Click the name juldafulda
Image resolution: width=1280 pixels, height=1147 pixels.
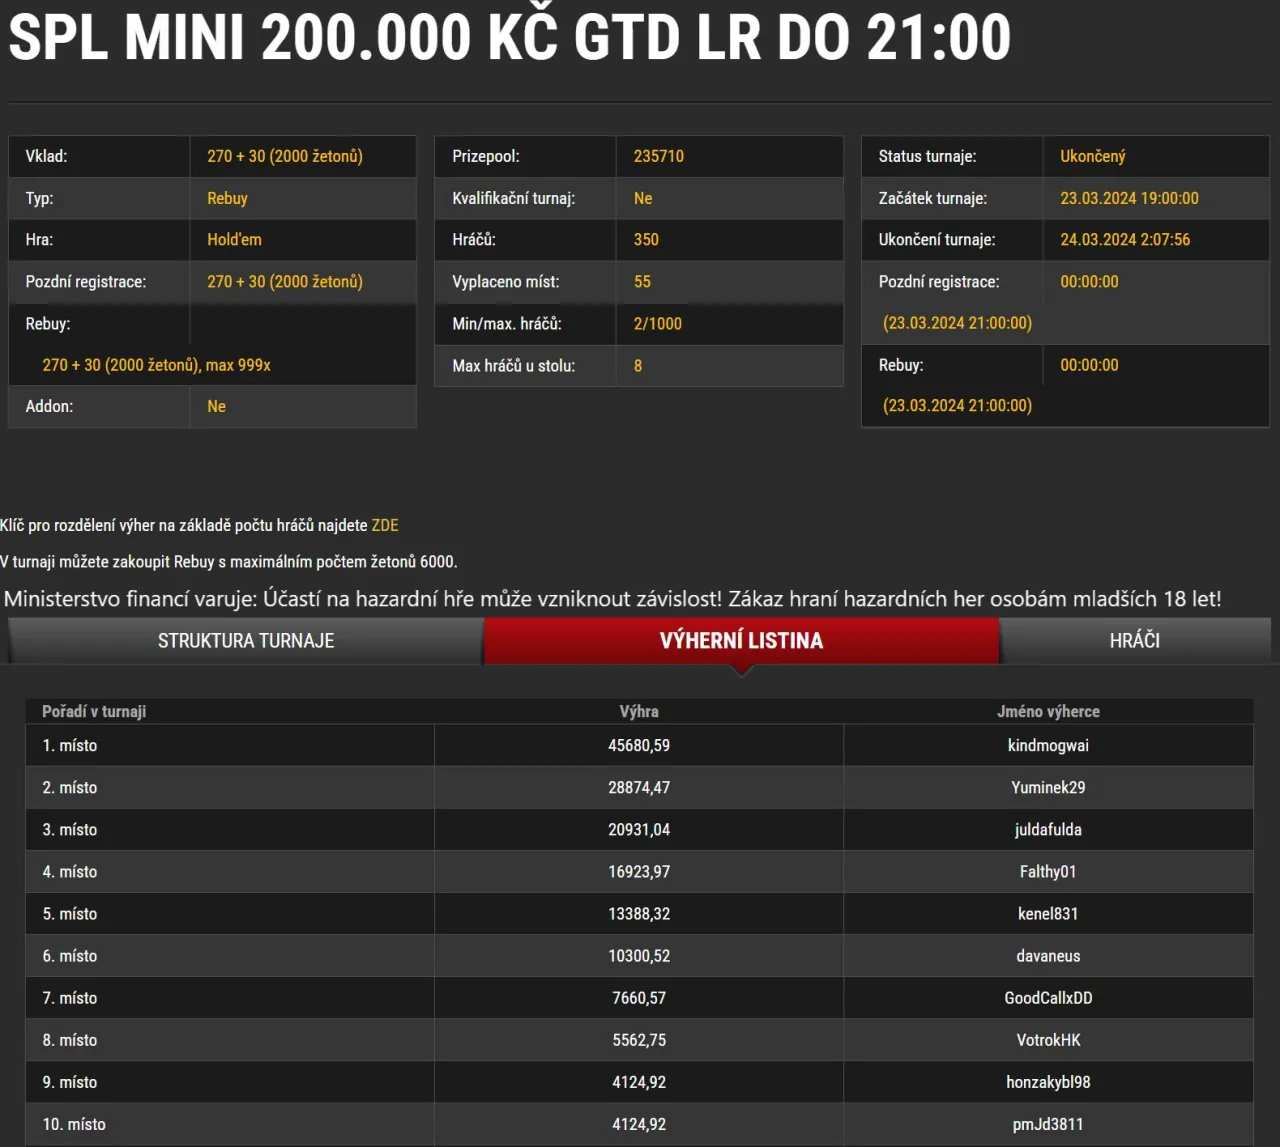1048,830
